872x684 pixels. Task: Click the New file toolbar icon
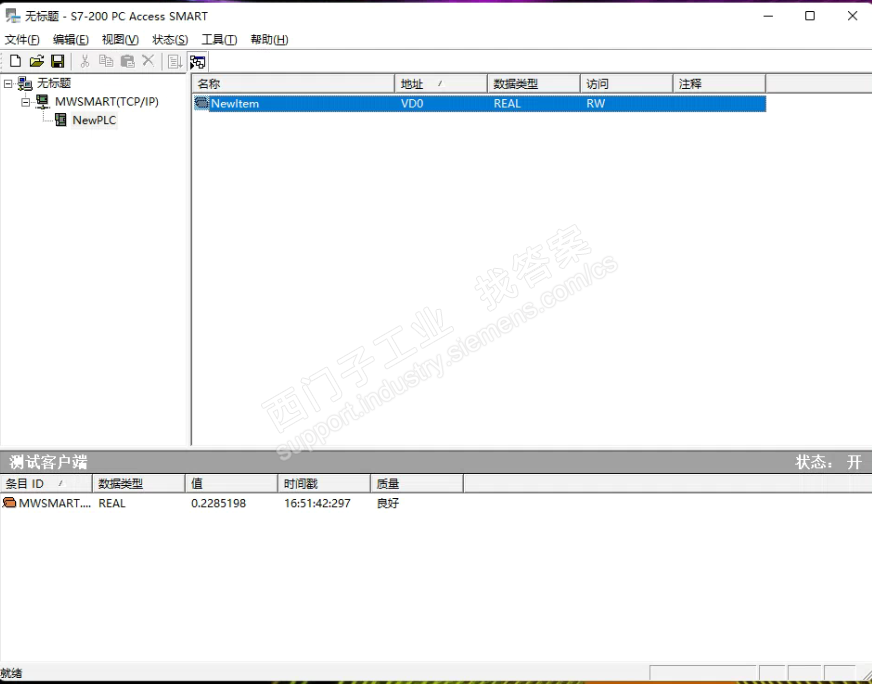(x=16, y=61)
